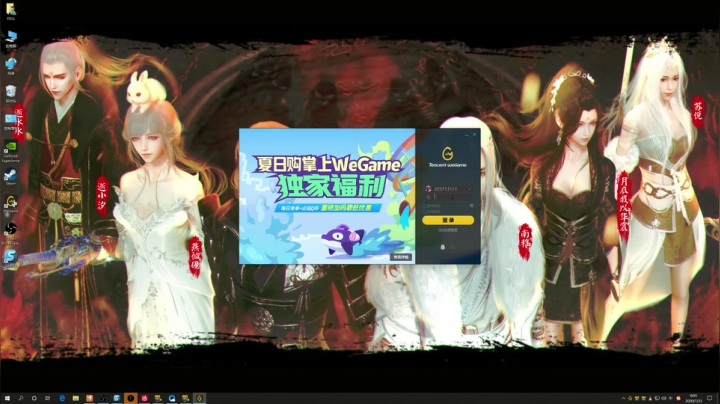Screen dimensions: 720x404
Task: Click the Tencent WeGame logo
Action: 448,157
